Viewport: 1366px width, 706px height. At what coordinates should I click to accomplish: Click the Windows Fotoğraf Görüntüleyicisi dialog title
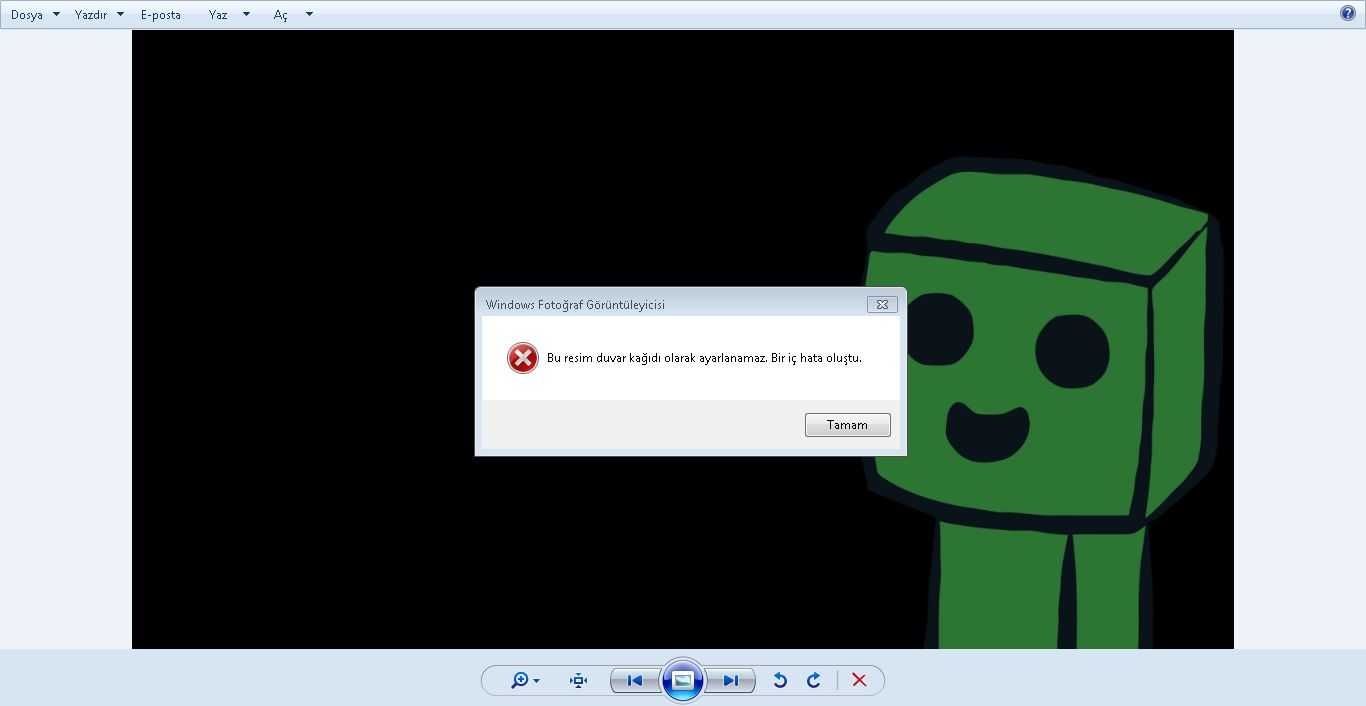coord(575,304)
